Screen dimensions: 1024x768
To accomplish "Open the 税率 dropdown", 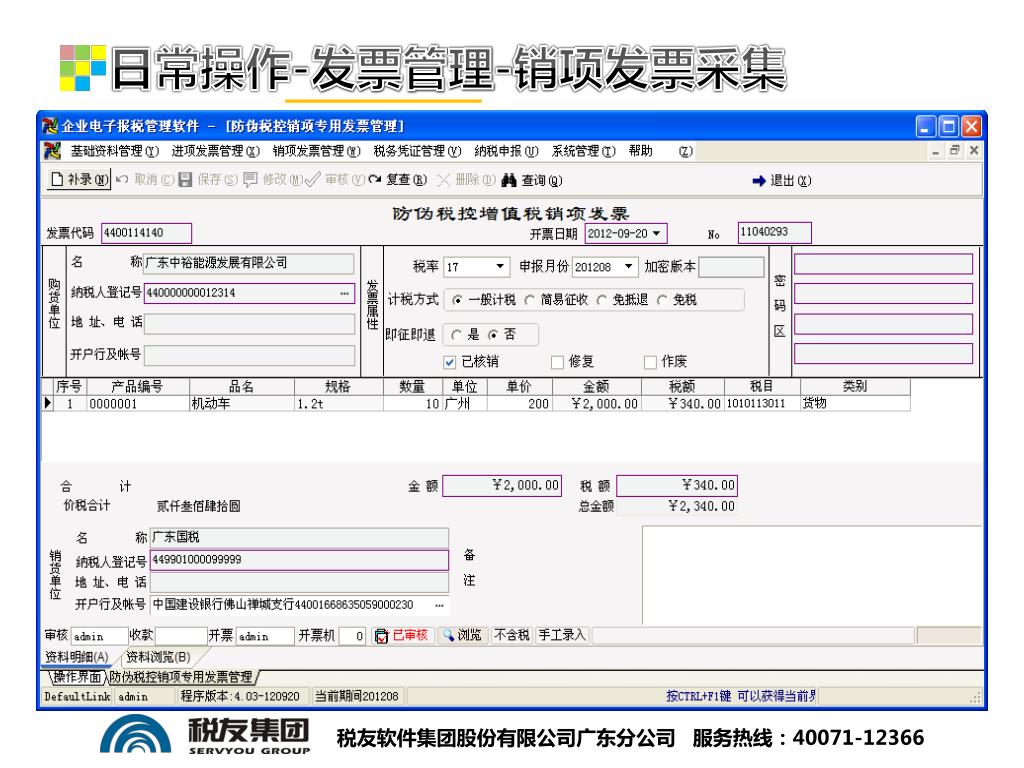I will click(500, 266).
